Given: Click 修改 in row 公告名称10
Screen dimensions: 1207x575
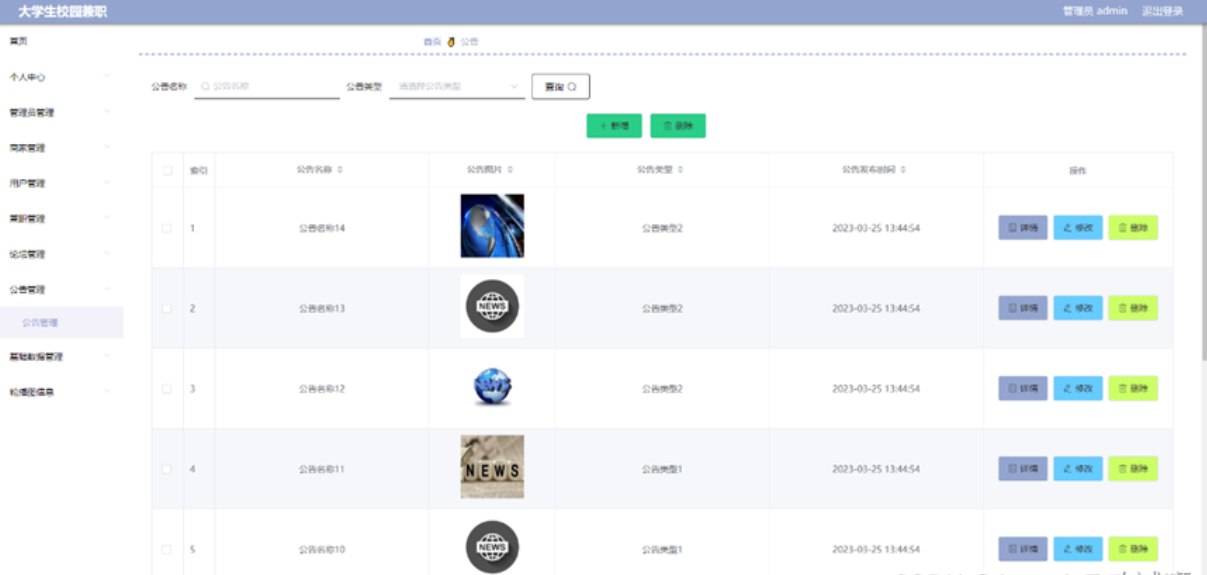Looking at the screenshot, I should (1078, 549).
